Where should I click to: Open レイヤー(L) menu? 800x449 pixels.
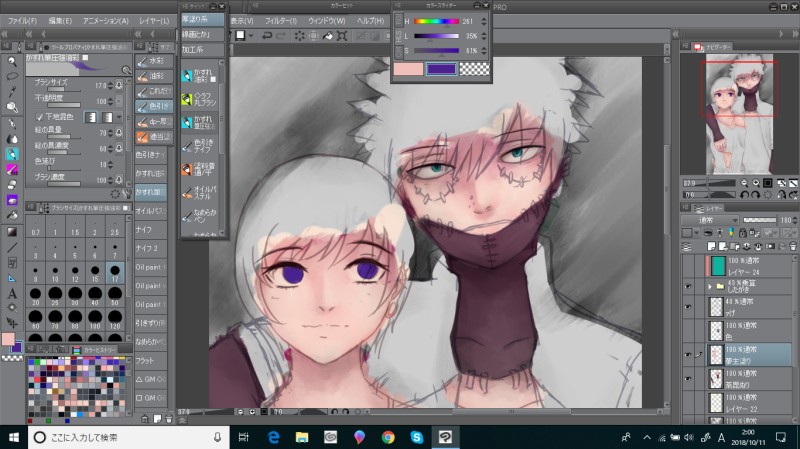pos(154,21)
